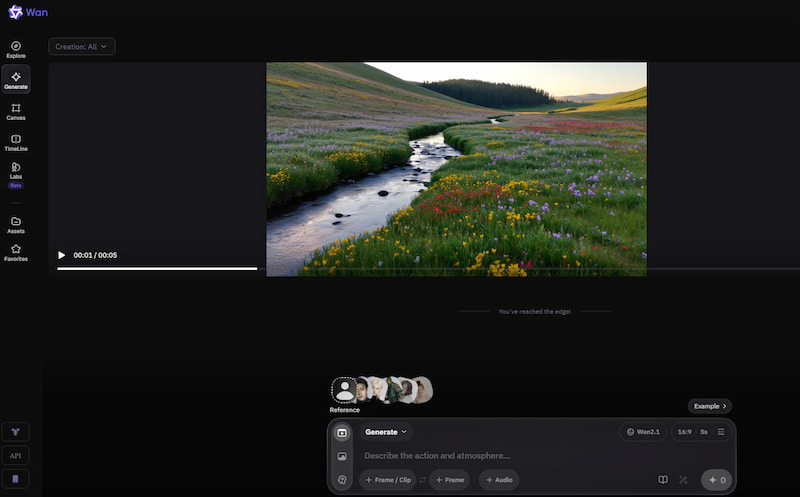This screenshot has width=800, height=497.
Task: Switch to image generation mode icon
Action: [x=342, y=456]
